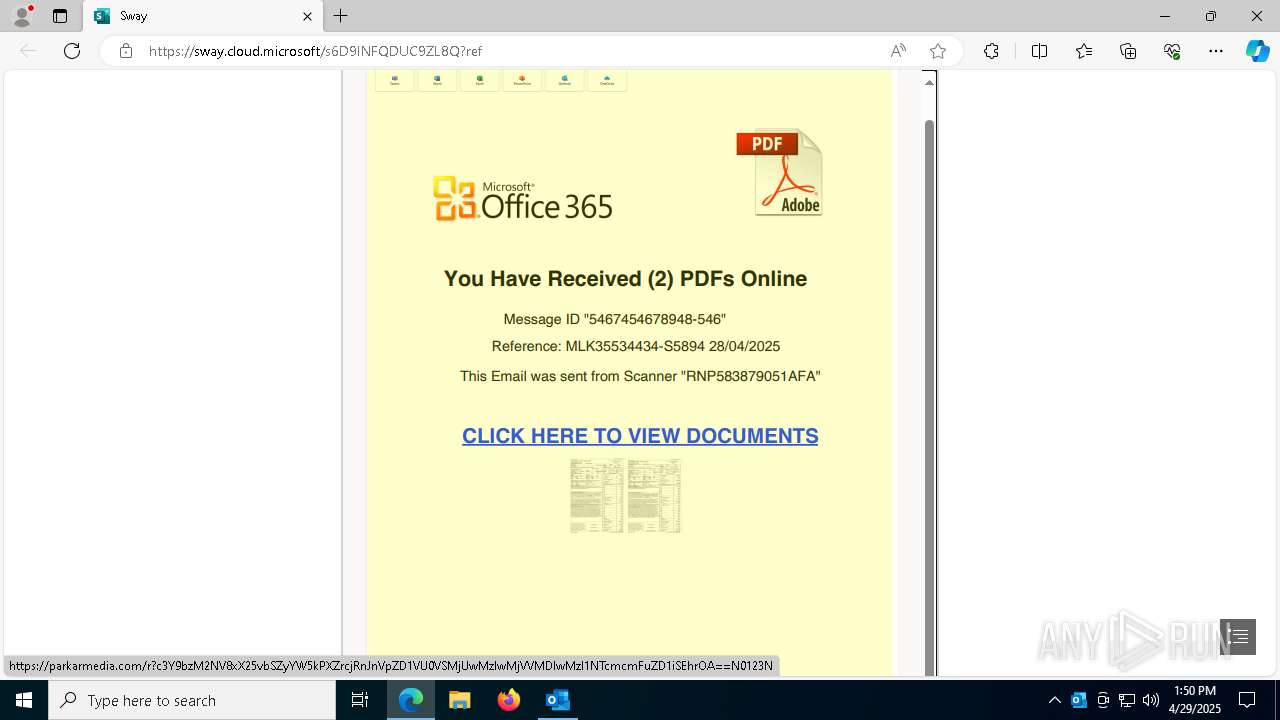Click the Teams app tile

click(395, 80)
